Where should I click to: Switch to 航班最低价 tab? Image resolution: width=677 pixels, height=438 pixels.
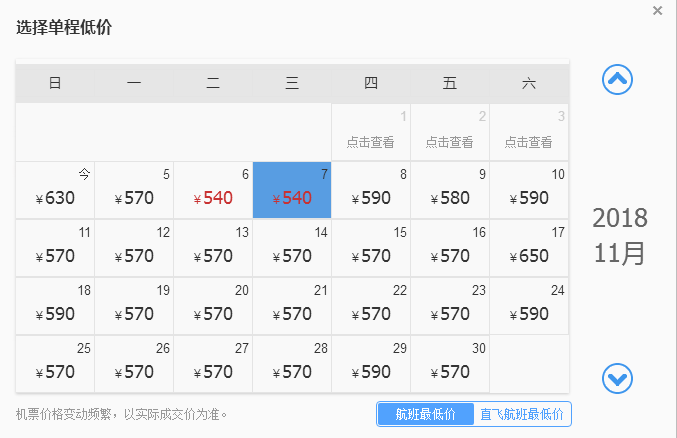(425, 414)
